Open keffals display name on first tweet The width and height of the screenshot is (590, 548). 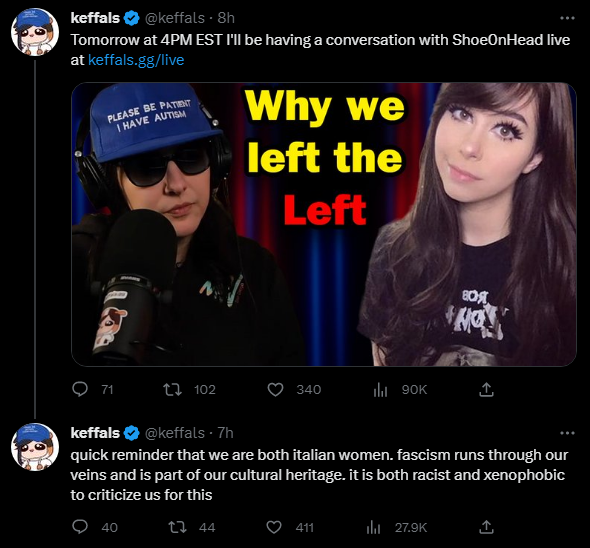click(x=95, y=18)
